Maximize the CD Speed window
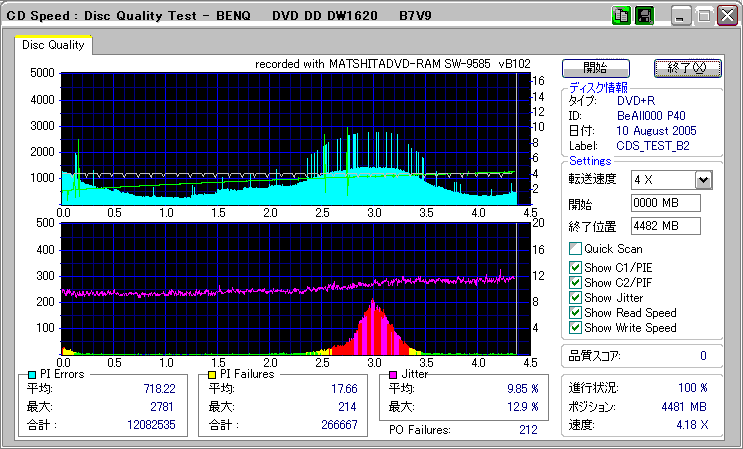Viewport: 743px width, 449px height. pos(704,16)
